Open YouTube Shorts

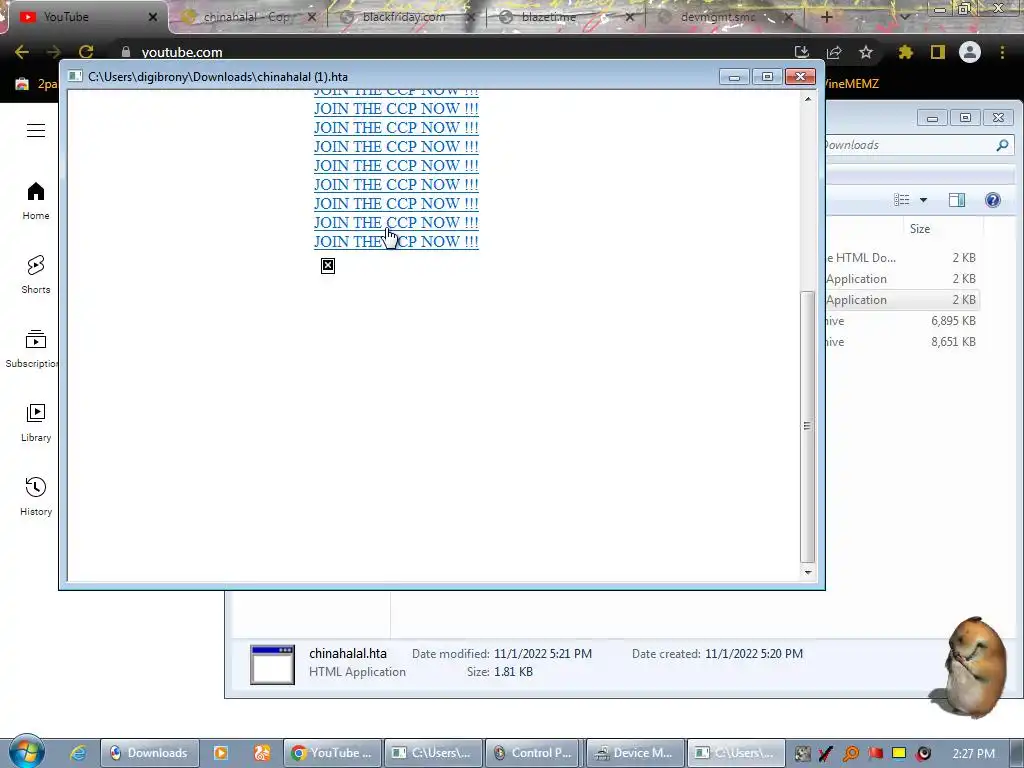(x=36, y=275)
